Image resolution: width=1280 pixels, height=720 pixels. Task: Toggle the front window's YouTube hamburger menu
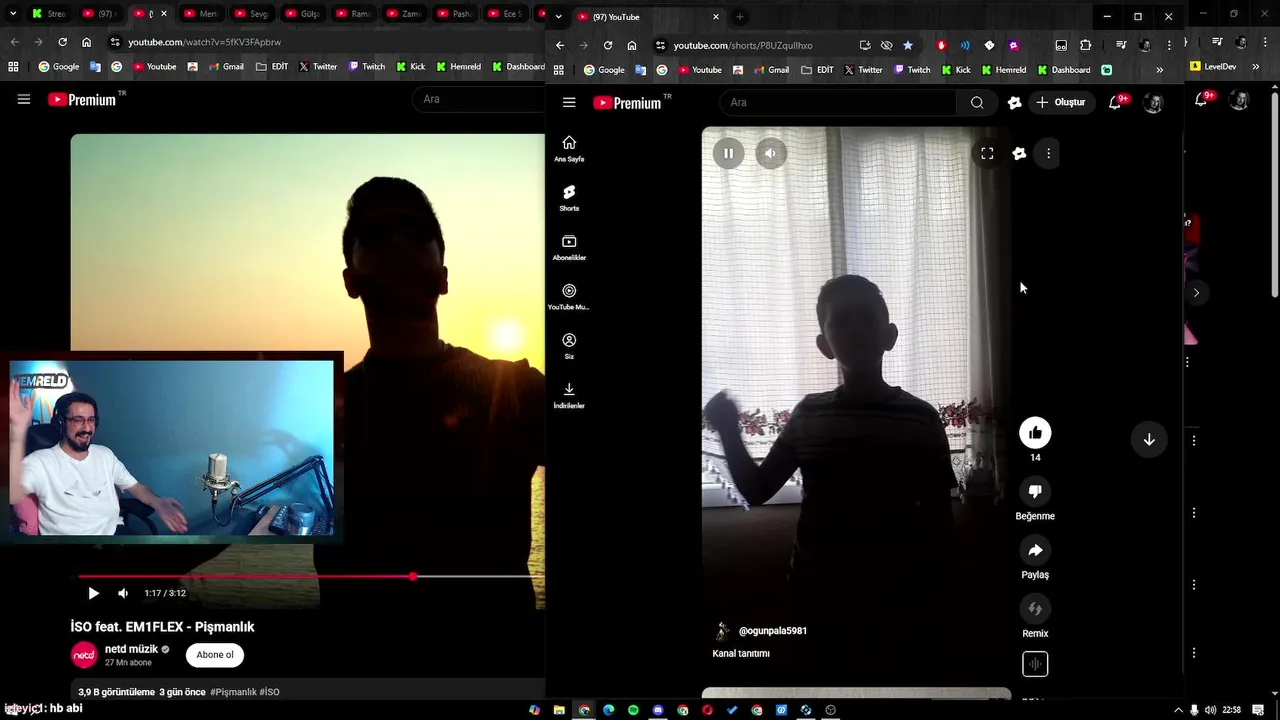[x=569, y=102]
